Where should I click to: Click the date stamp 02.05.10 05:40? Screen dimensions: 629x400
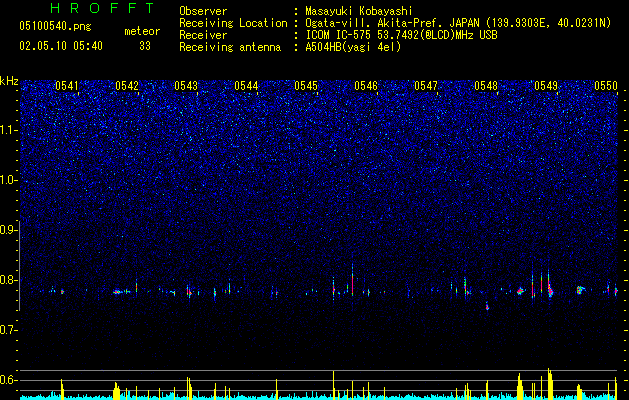coord(61,46)
